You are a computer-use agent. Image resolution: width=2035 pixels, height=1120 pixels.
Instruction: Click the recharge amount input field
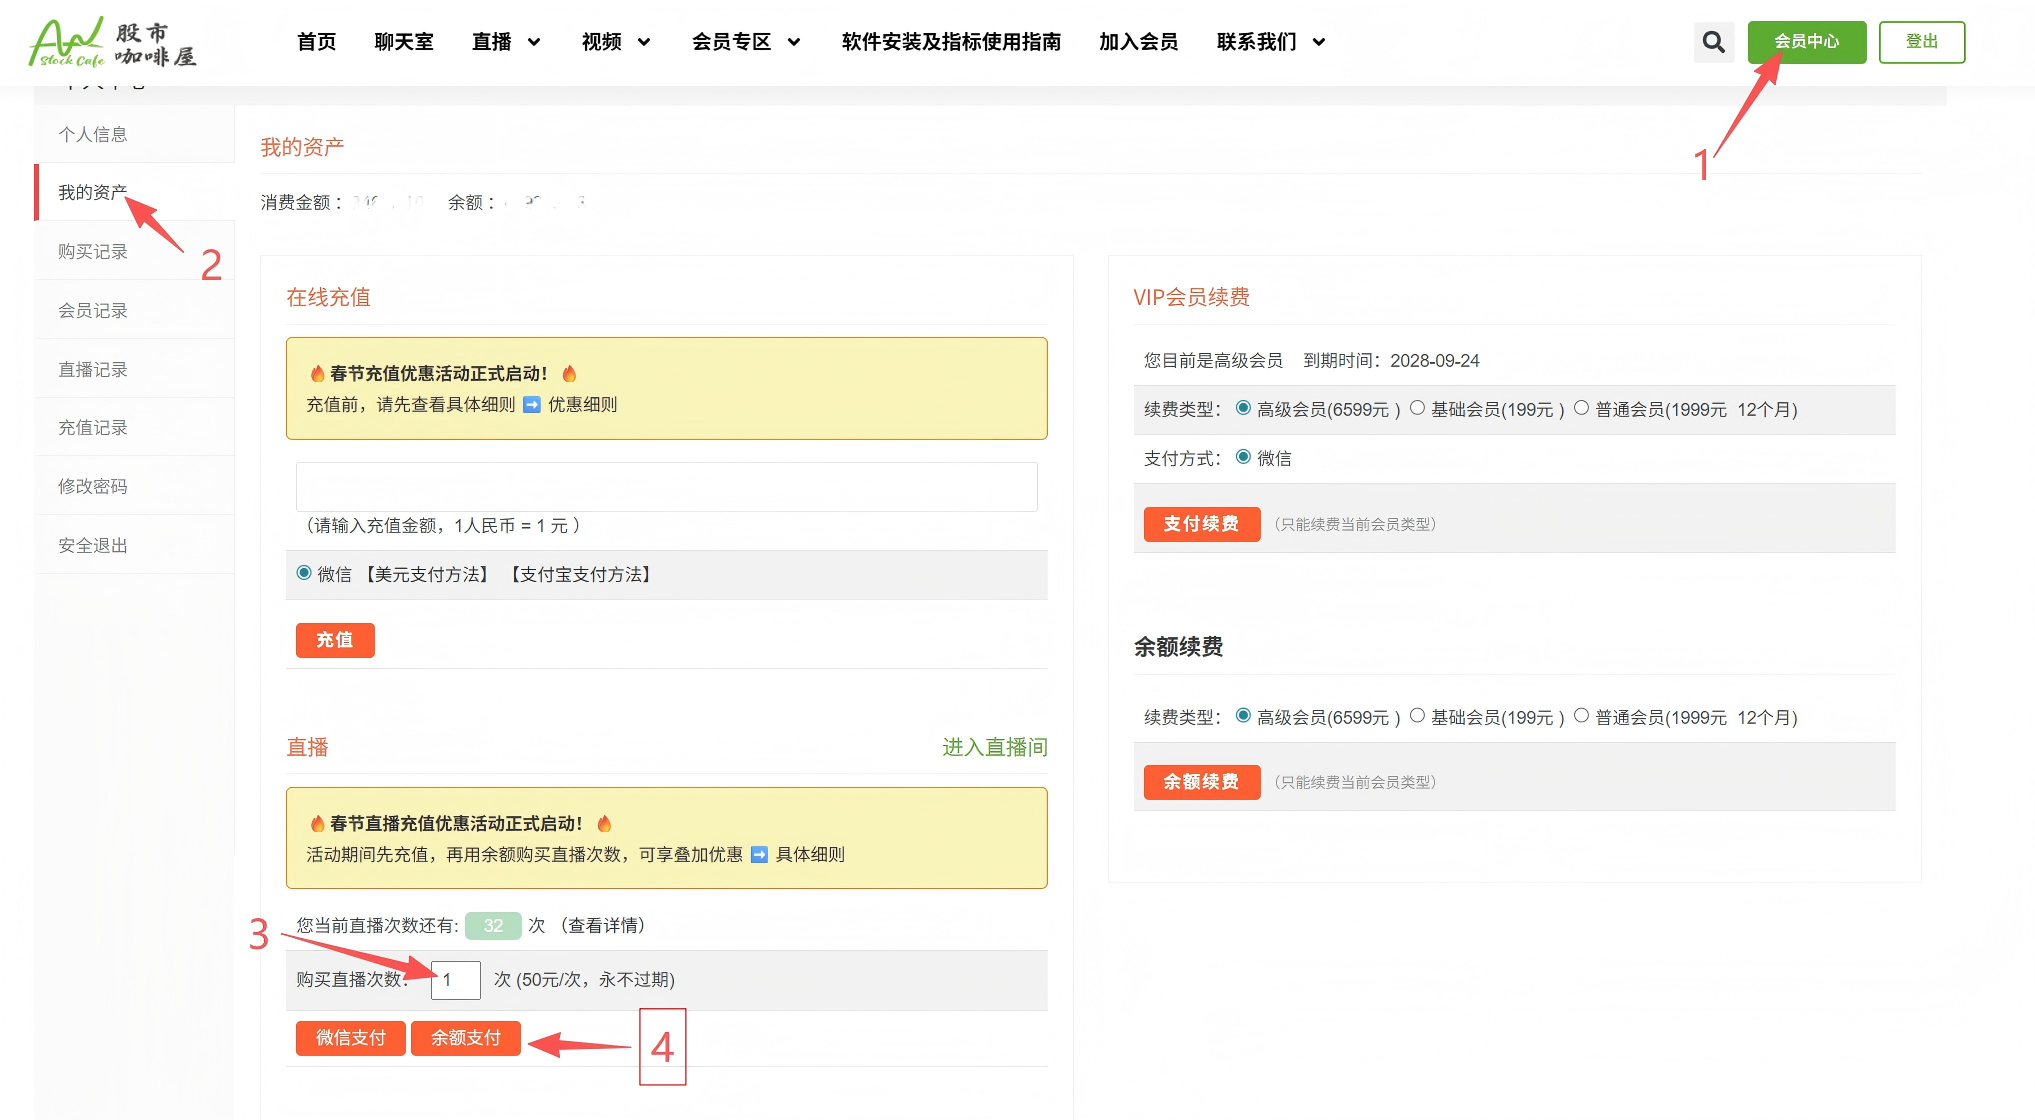coord(666,487)
